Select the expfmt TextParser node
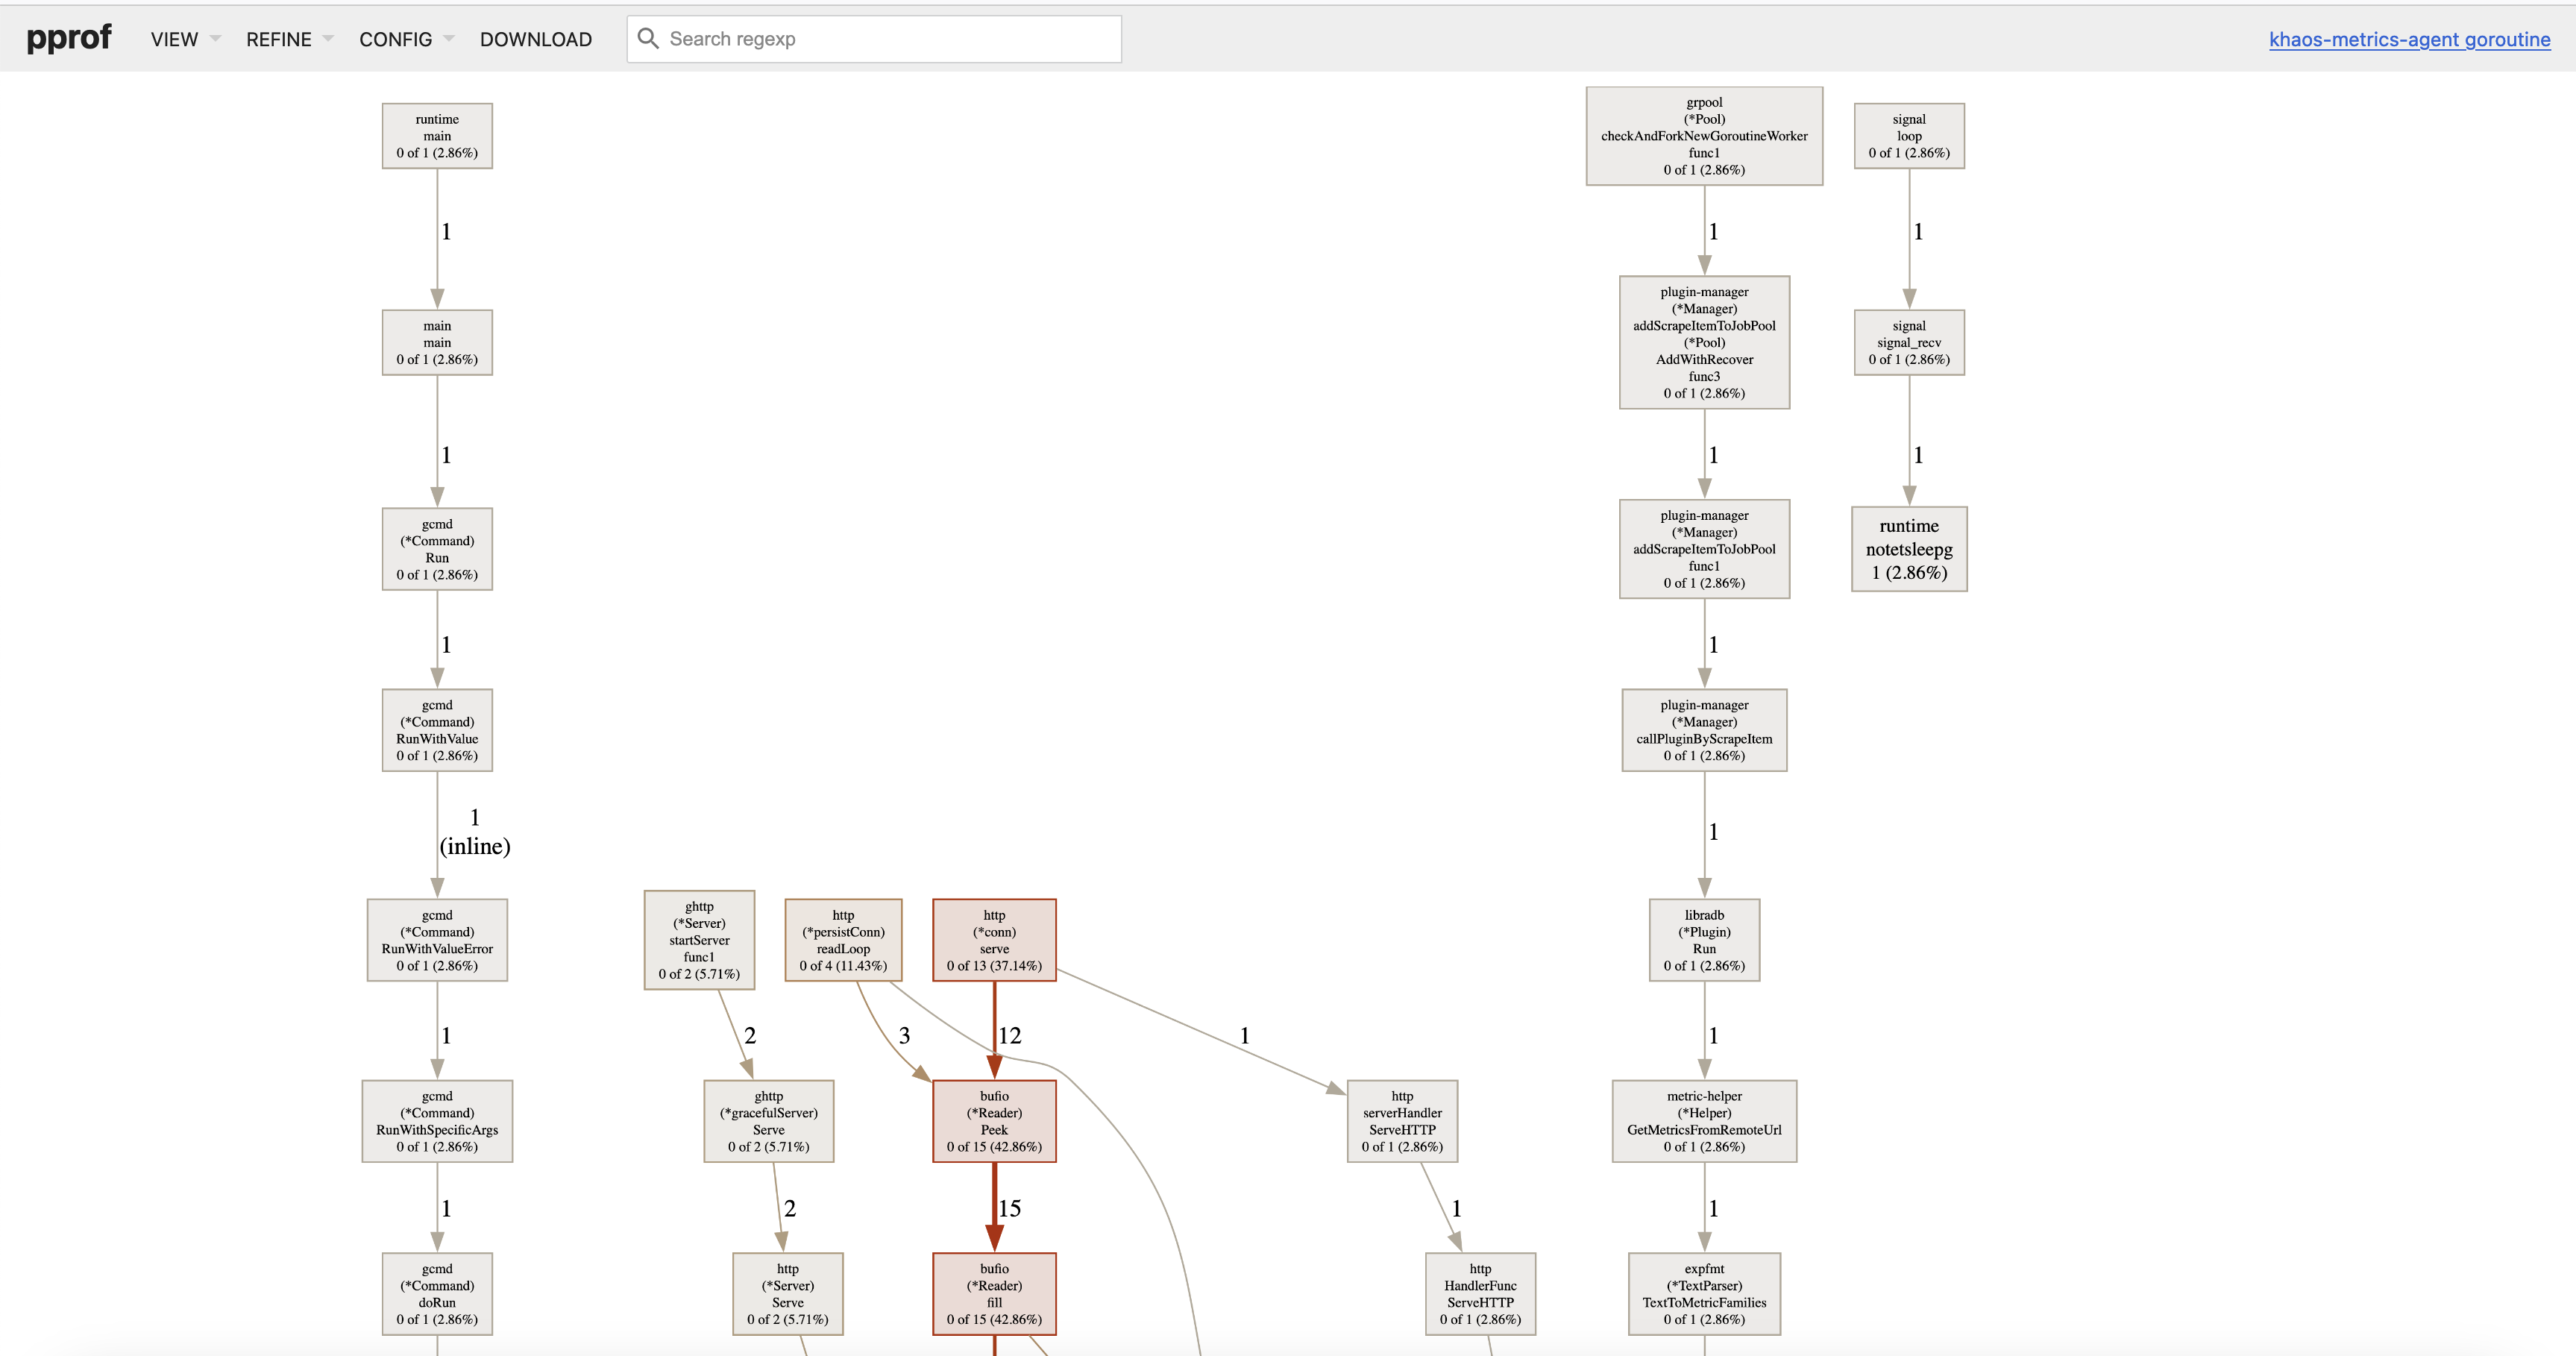The image size is (2576, 1356). [1703, 1293]
